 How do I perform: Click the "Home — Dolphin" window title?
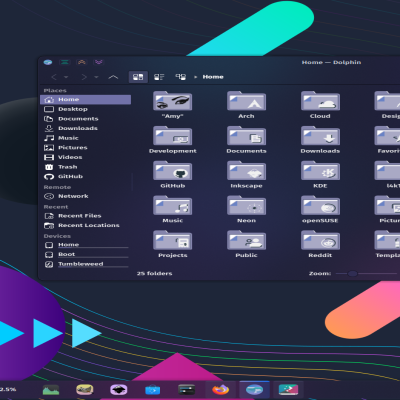(331, 62)
